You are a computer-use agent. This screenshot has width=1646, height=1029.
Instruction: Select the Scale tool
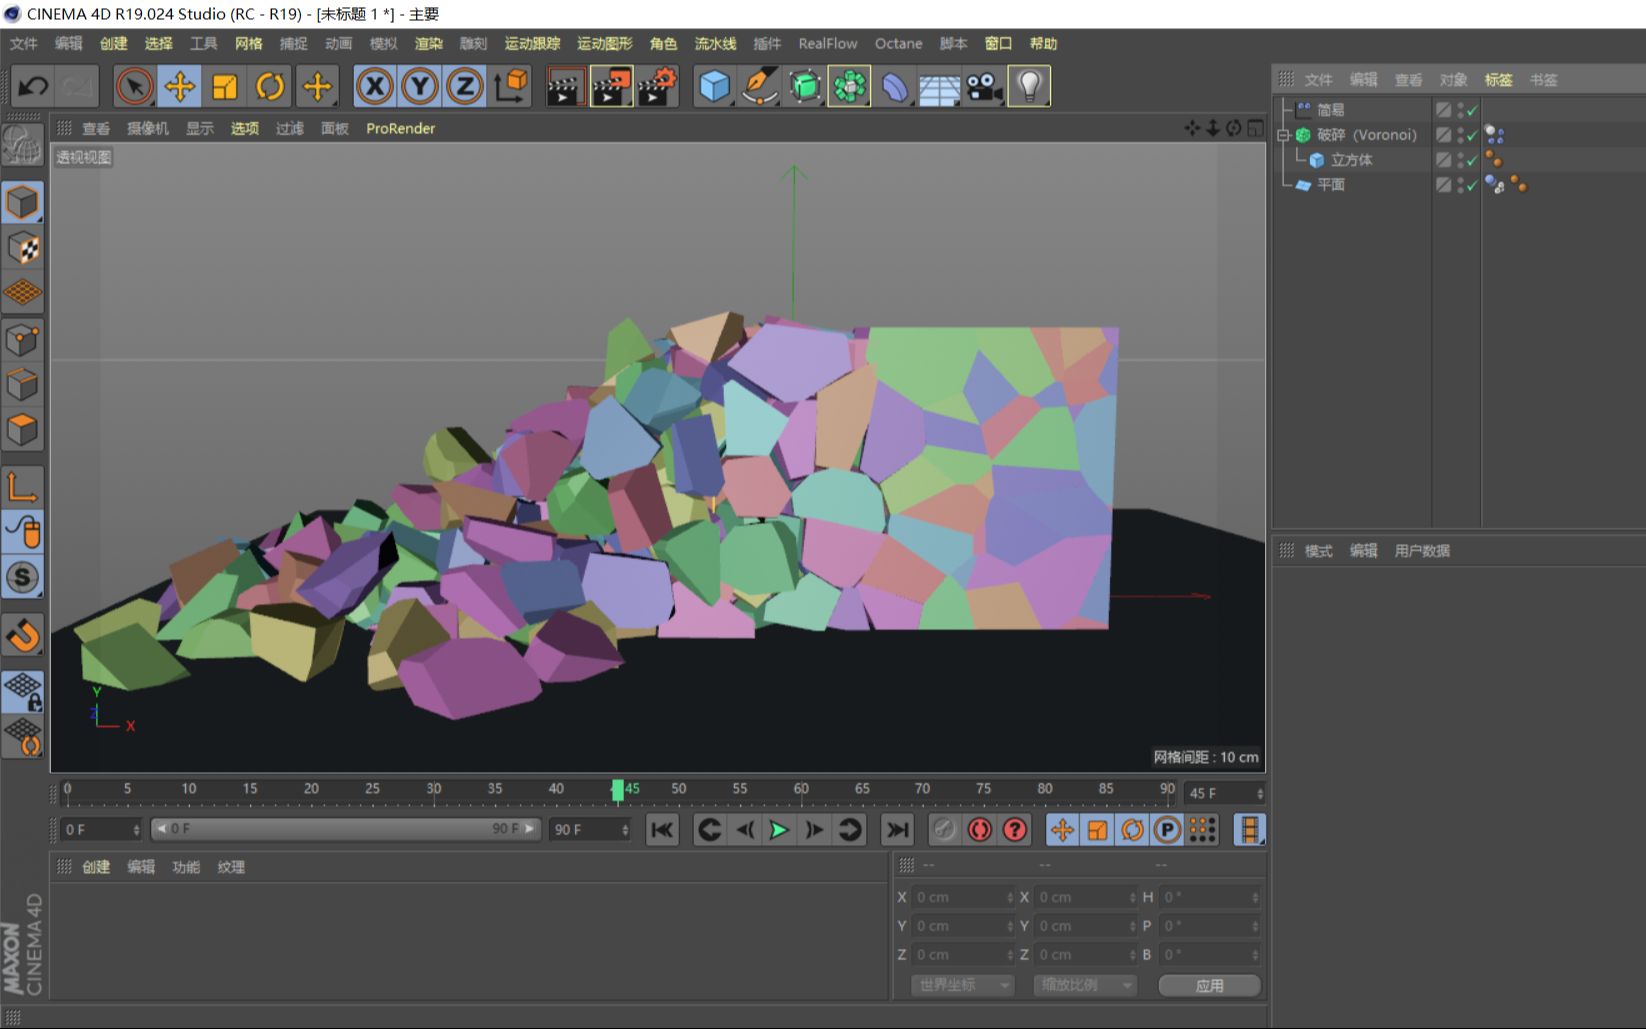tap(225, 87)
